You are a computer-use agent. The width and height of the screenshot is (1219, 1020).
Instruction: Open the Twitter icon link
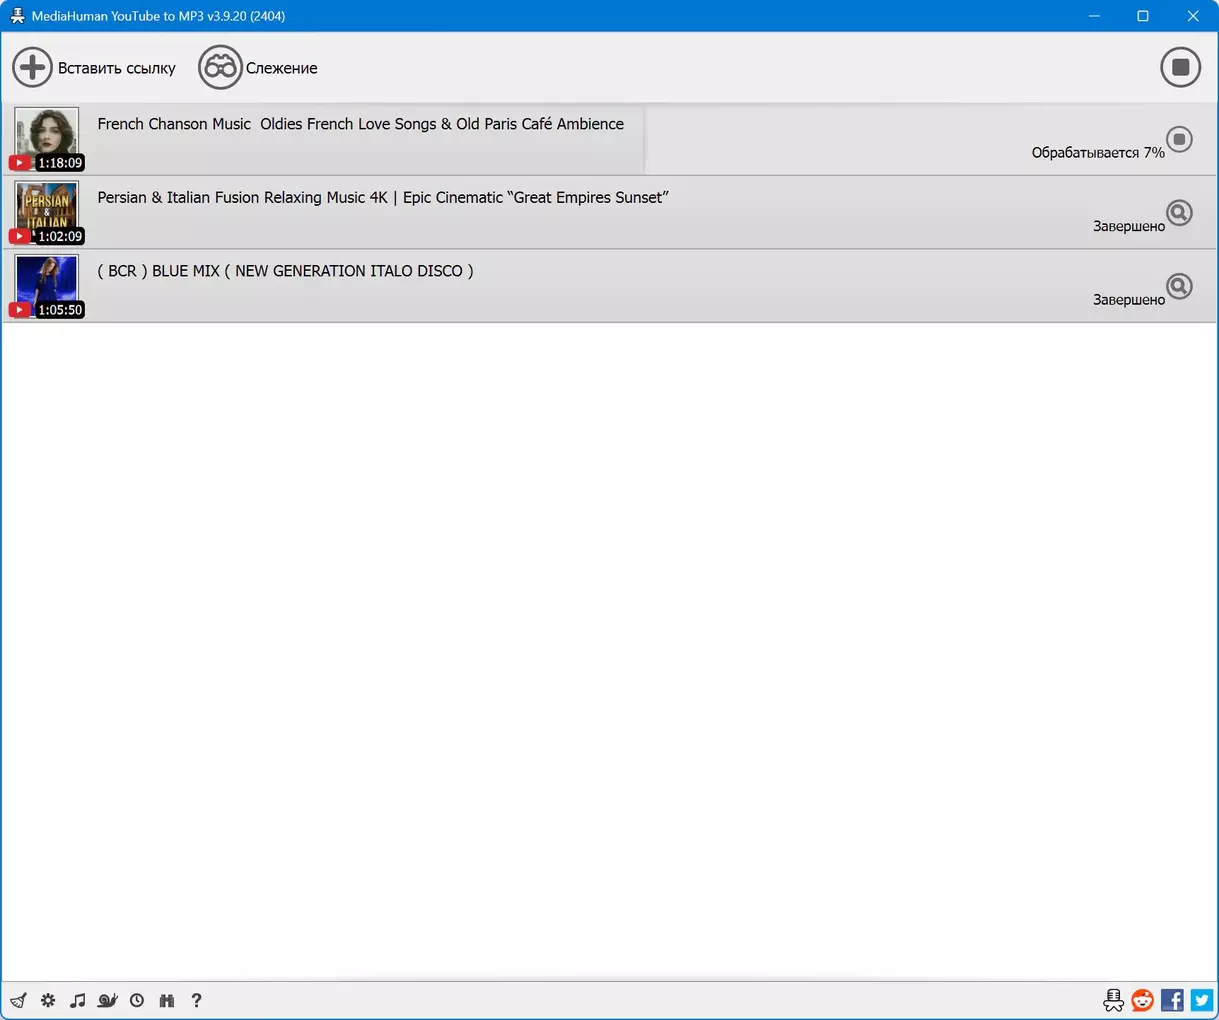point(1202,1000)
